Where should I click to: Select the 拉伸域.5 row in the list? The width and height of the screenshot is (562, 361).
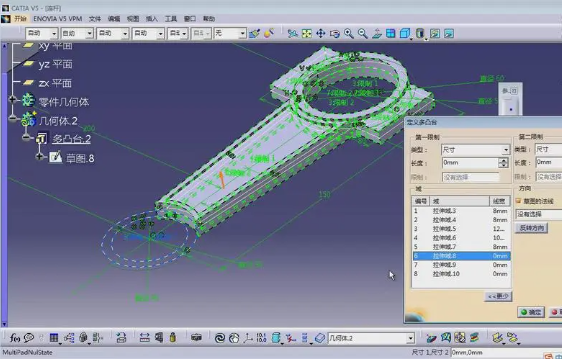[461, 229]
